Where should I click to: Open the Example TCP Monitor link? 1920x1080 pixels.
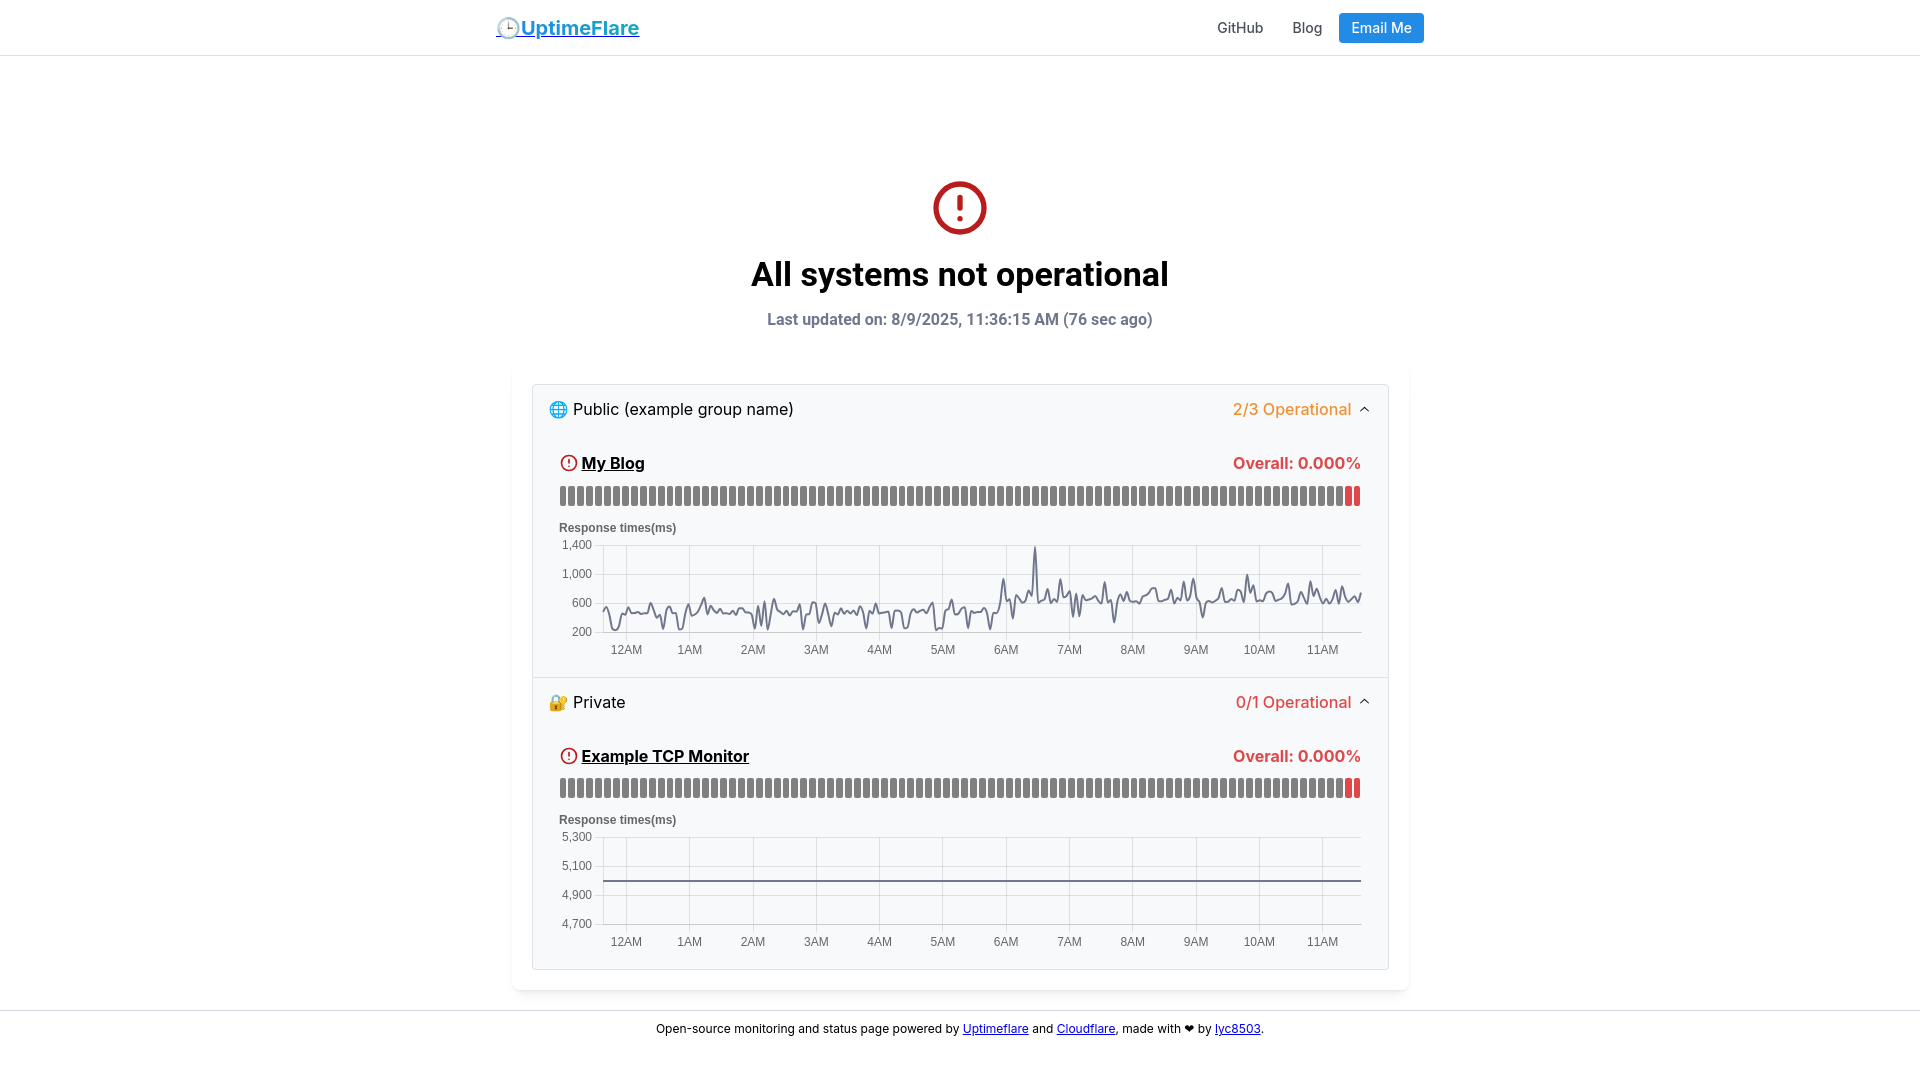(665, 756)
